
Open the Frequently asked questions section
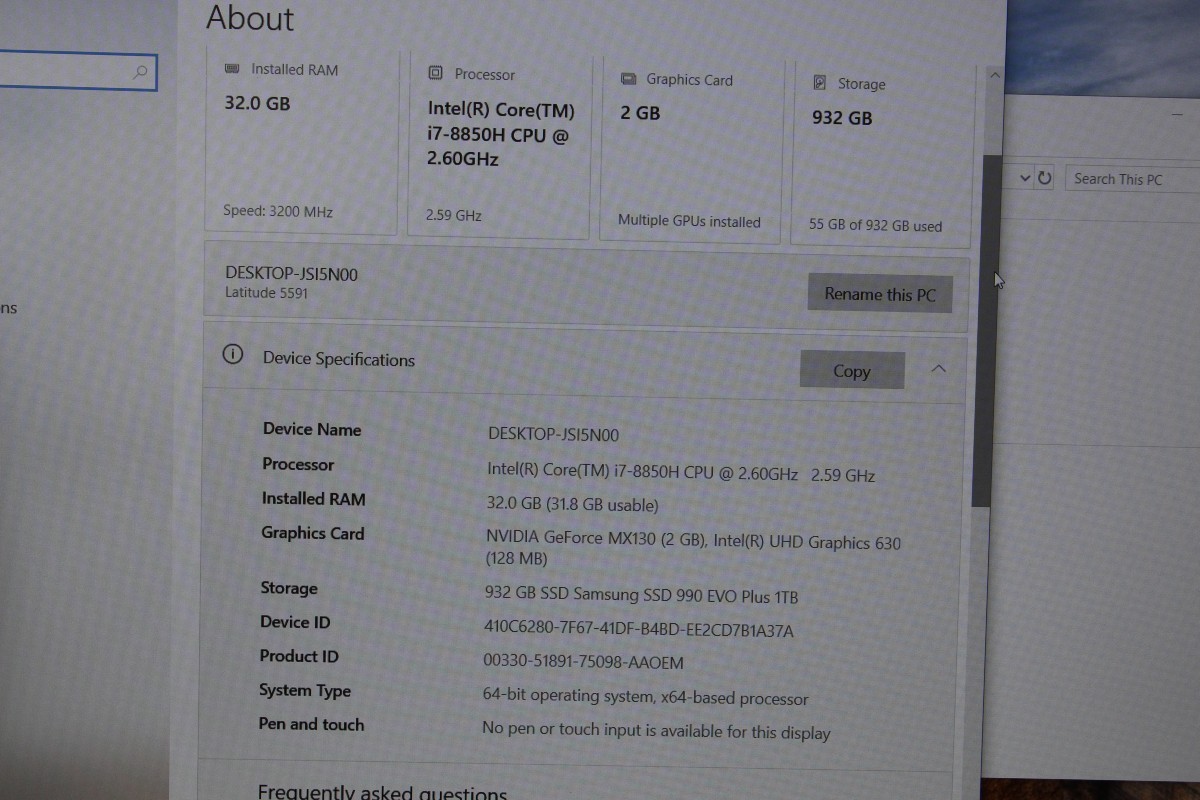382,793
